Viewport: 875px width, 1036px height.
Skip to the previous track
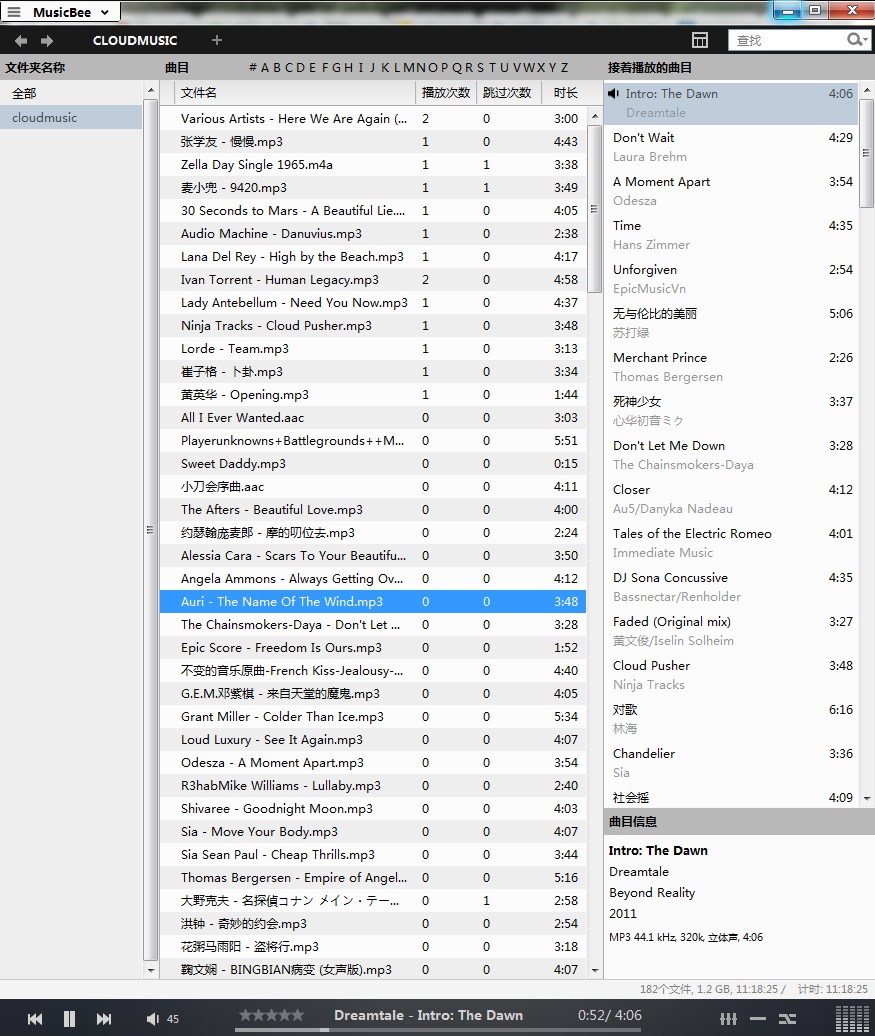35,1018
